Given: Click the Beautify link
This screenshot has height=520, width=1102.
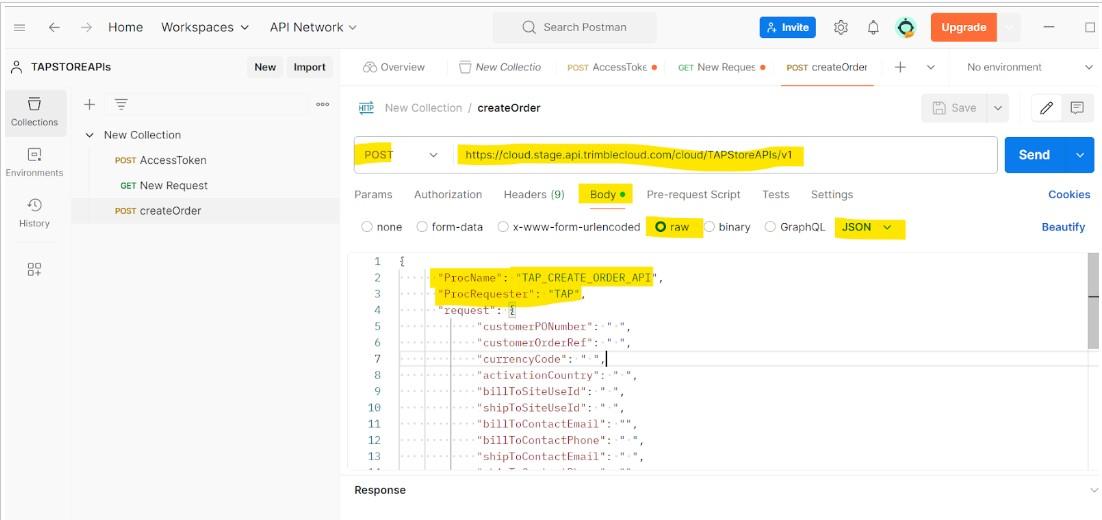Looking at the screenshot, I should click(x=1063, y=227).
